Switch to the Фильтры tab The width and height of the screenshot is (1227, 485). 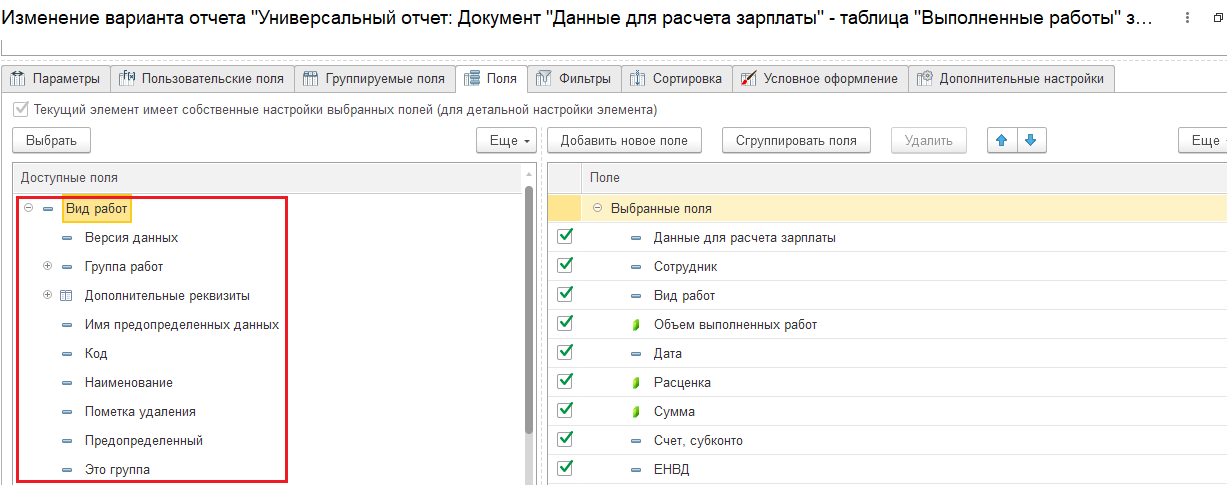coord(575,79)
